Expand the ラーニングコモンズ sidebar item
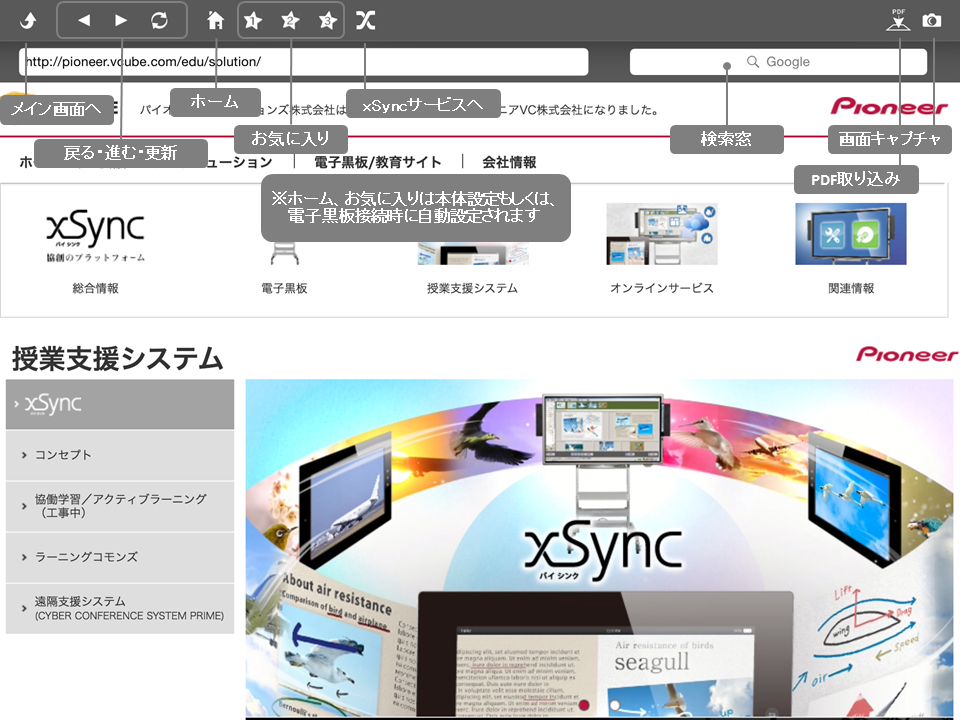The width and height of the screenshot is (960, 720). pos(120,557)
